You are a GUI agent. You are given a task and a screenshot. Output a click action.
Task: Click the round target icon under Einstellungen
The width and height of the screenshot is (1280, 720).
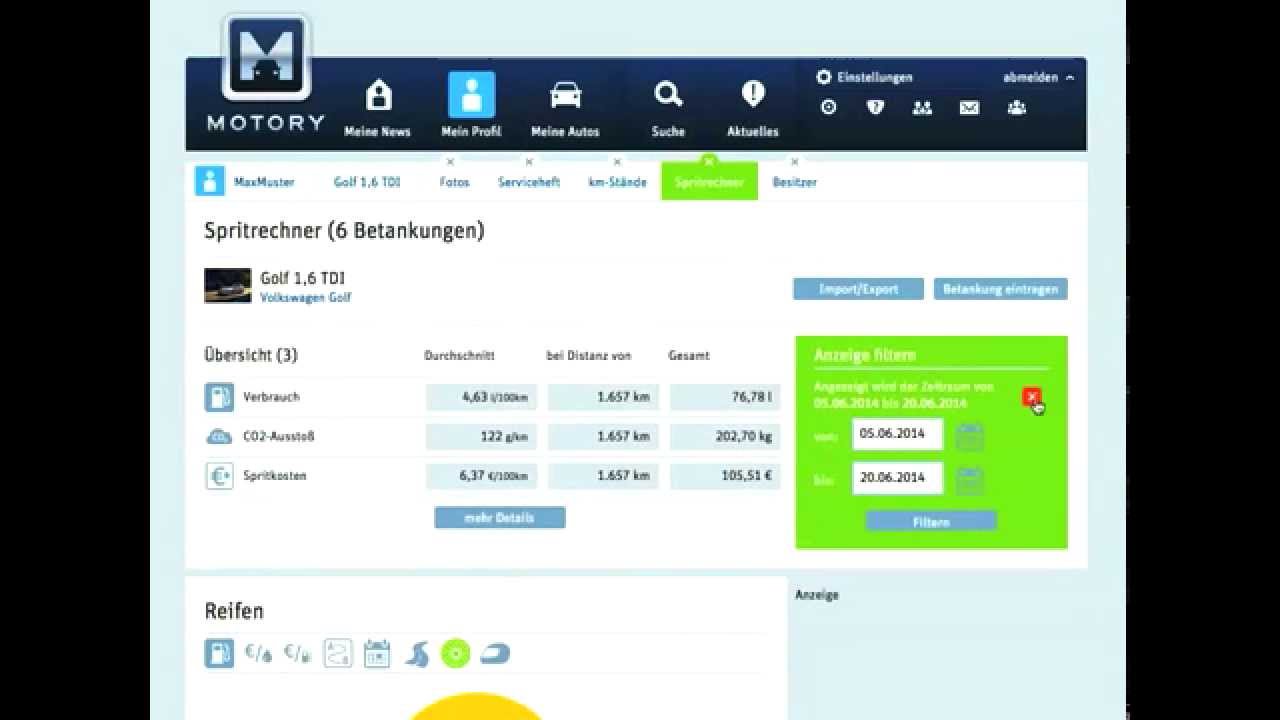point(828,107)
